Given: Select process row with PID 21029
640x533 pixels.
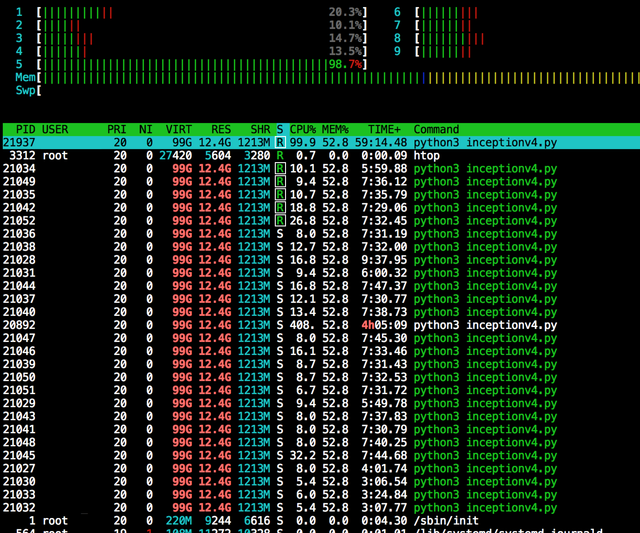Looking at the screenshot, I should (x=320, y=404).
